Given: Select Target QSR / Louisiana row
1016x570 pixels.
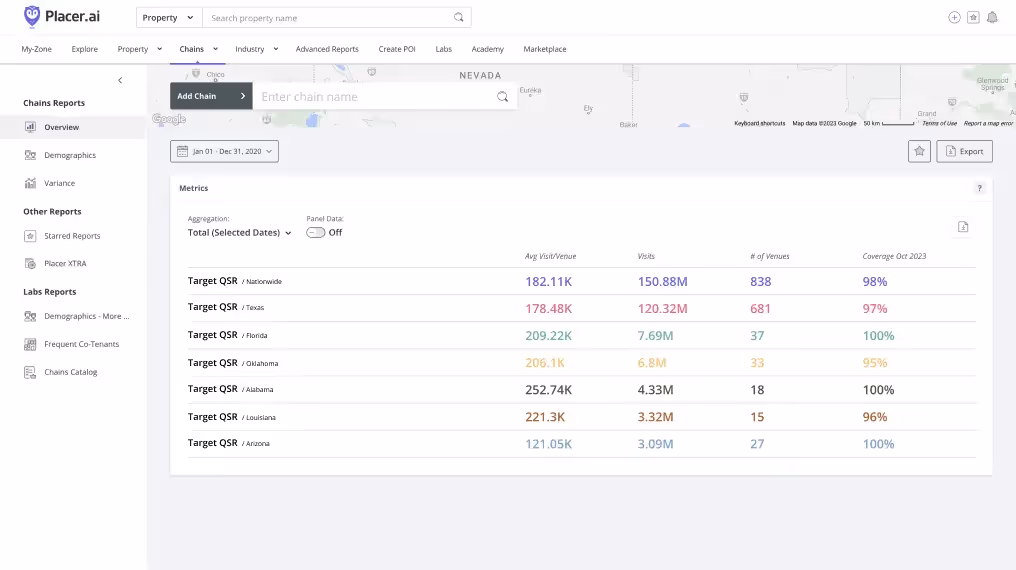Looking at the screenshot, I should click(x=582, y=417).
